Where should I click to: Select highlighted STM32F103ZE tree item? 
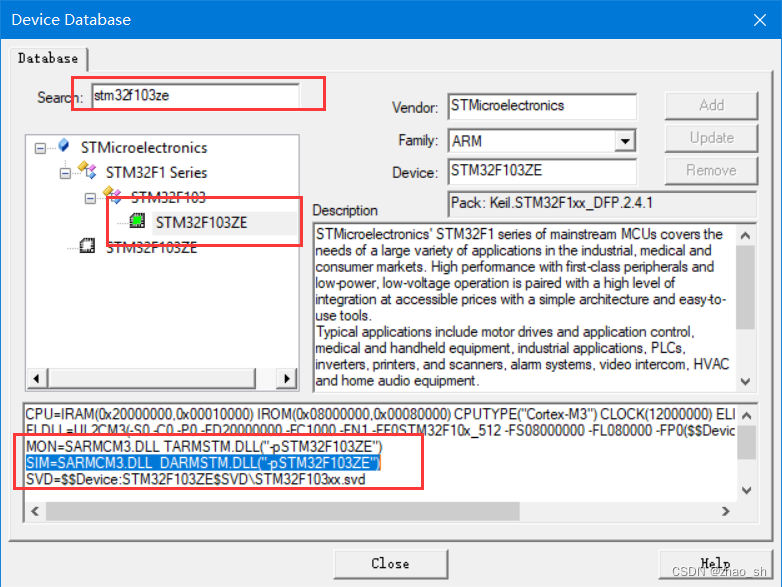point(201,222)
